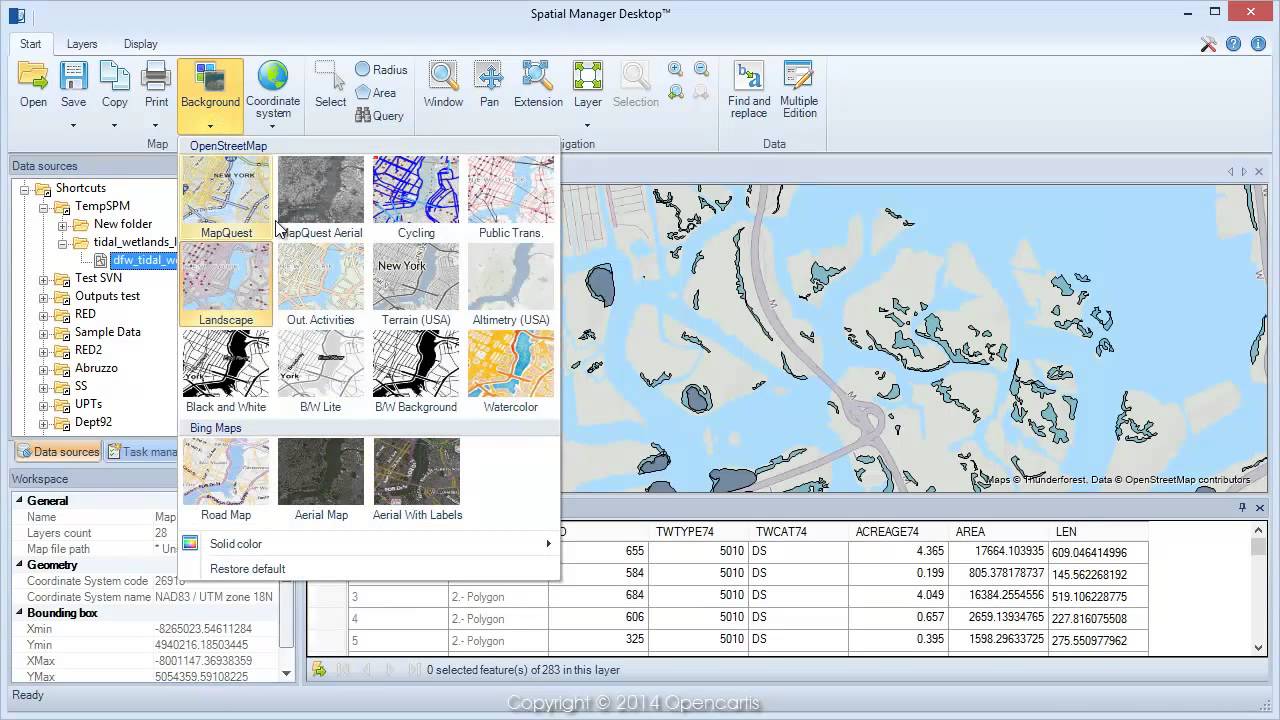The height and width of the screenshot is (720, 1280).
Task: Open the Query binoculars tool
Action: click(x=379, y=116)
